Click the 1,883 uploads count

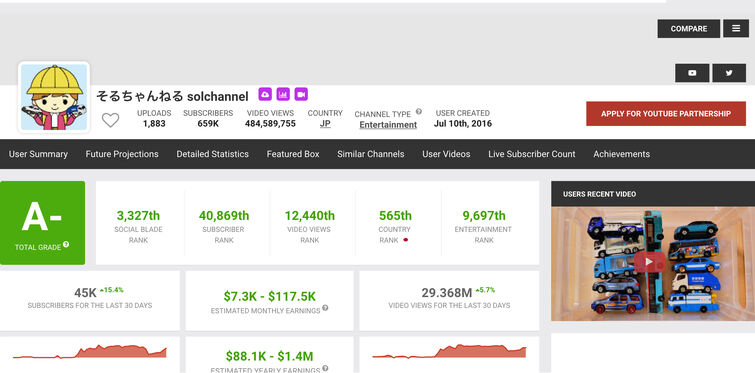pyautogui.click(x=154, y=124)
